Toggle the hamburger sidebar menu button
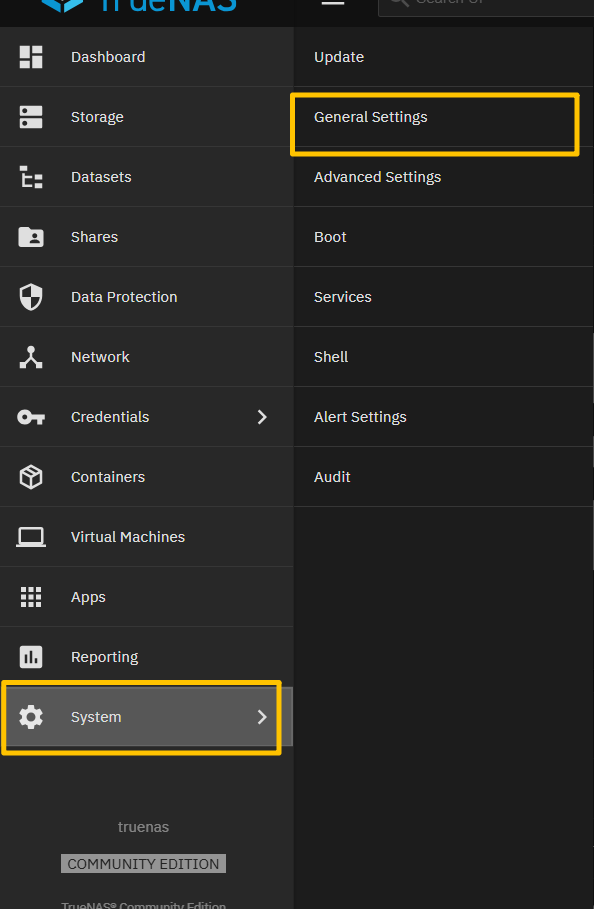Image resolution: width=594 pixels, height=909 pixels. pyautogui.click(x=333, y=2)
